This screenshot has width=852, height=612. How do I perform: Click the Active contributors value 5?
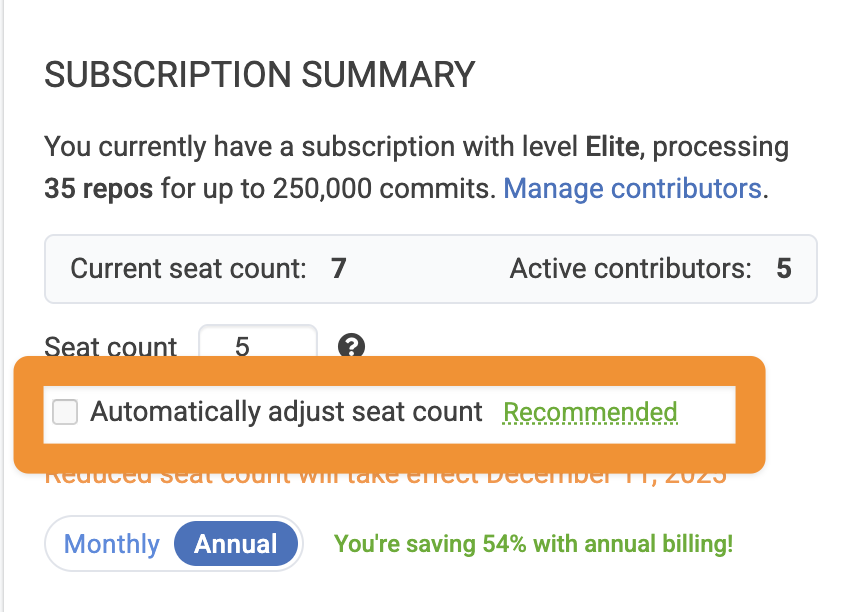784,268
